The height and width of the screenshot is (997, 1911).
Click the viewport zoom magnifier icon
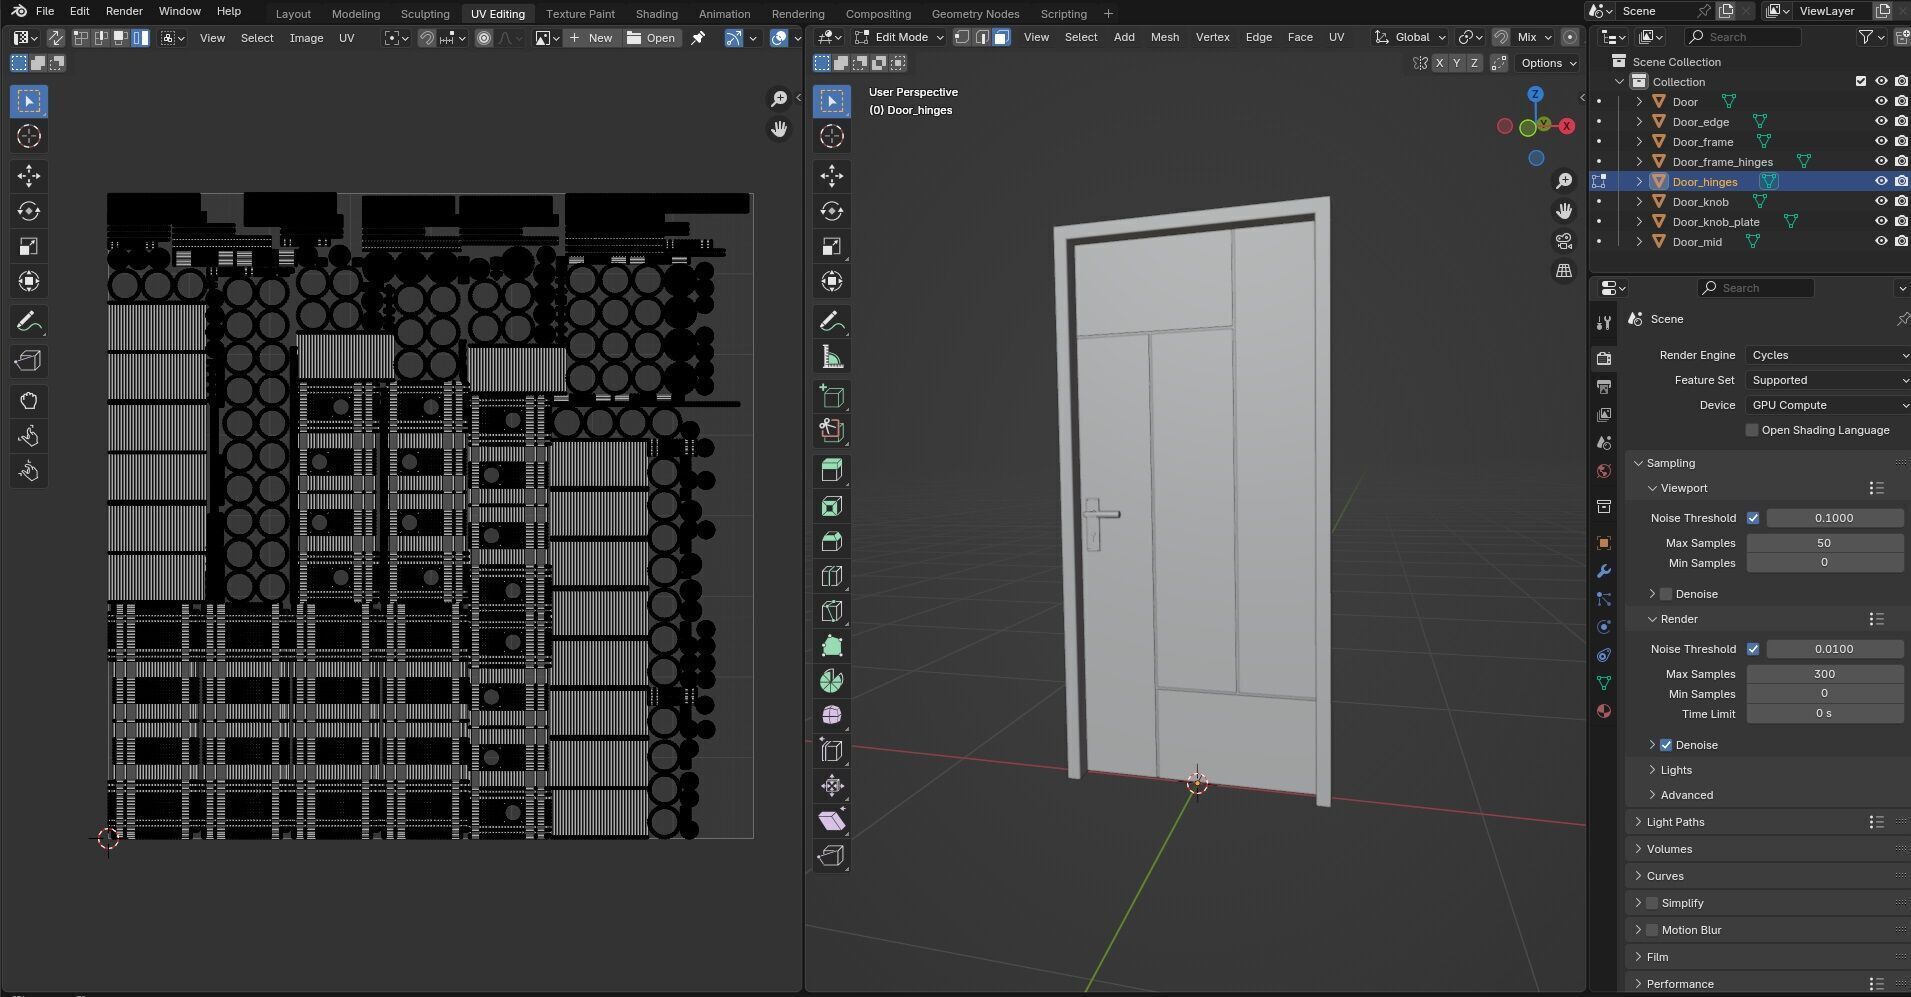point(1564,181)
